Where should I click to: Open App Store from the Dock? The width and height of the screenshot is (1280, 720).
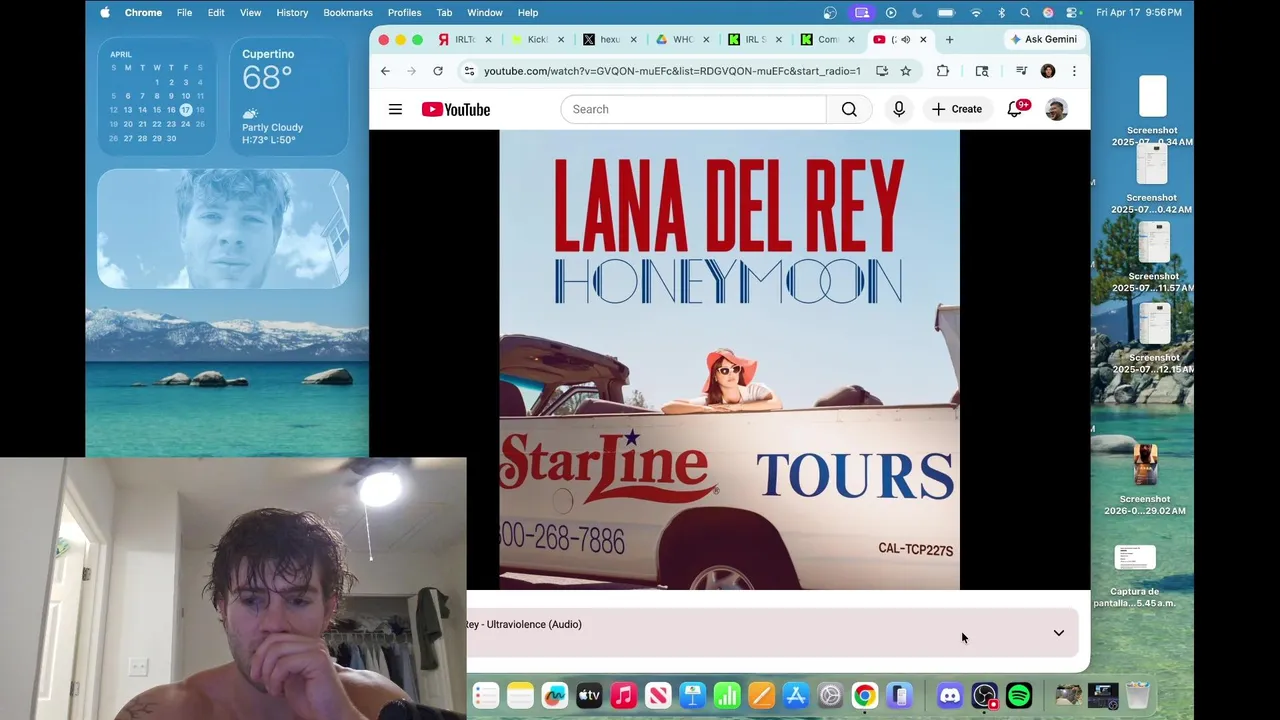[796, 695]
